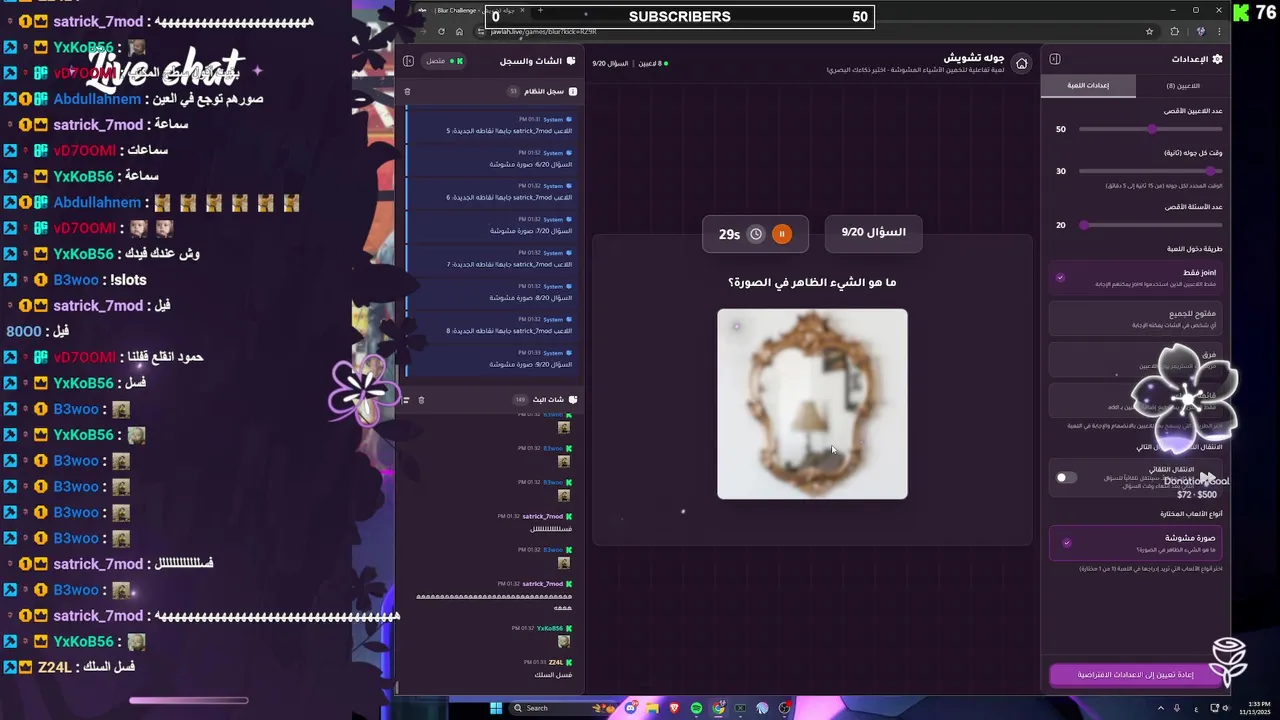Click the السؤال 9/20 question counter
The width and height of the screenshot is (1280, 720).
tap(873, 232)
